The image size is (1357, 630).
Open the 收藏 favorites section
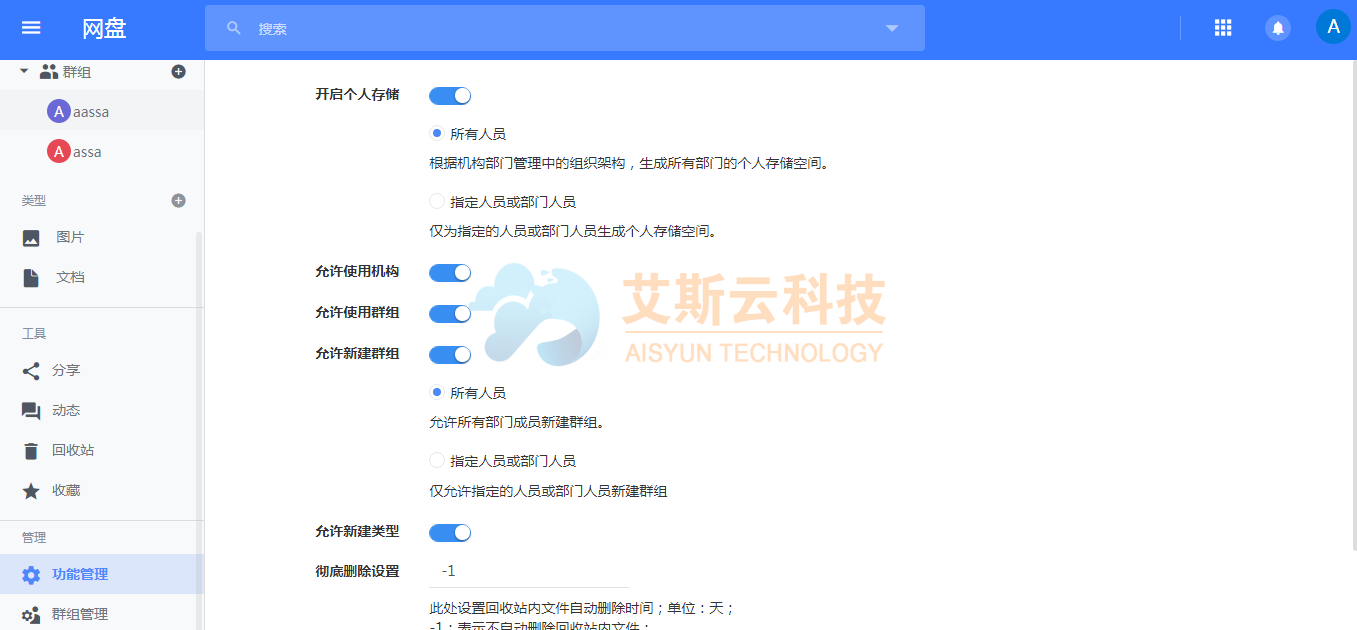click(66, 490)
